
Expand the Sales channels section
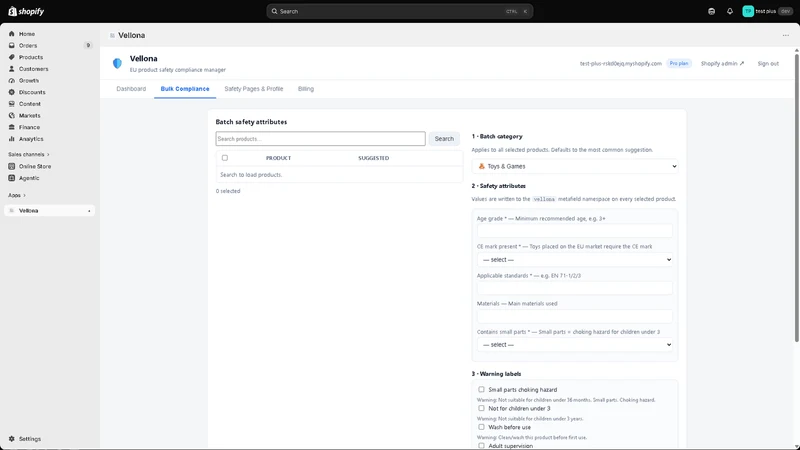coord(29,154)
